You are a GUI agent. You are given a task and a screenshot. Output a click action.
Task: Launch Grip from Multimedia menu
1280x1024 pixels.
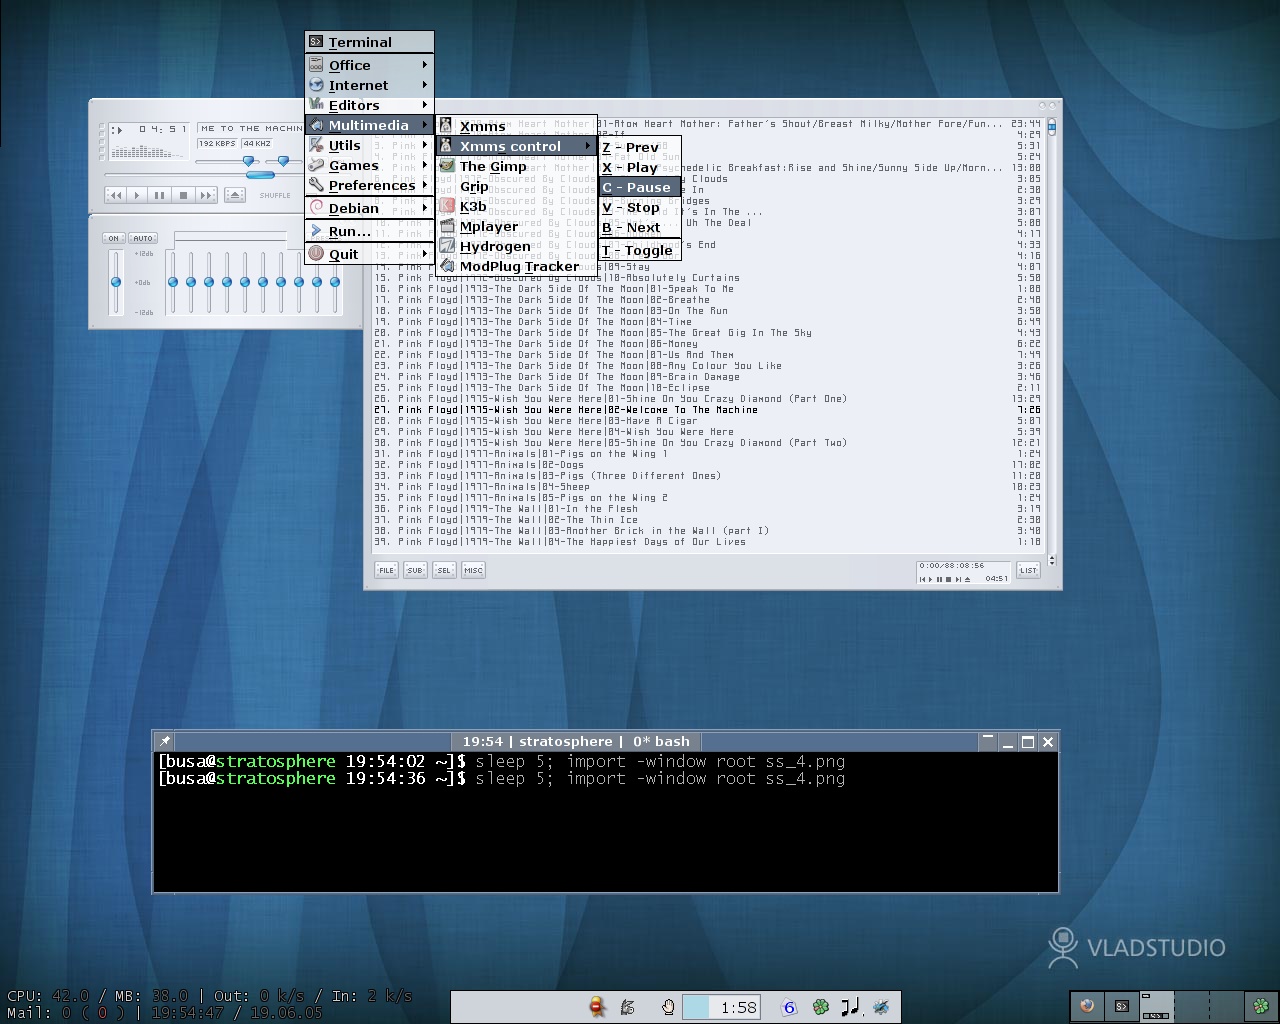516,186
